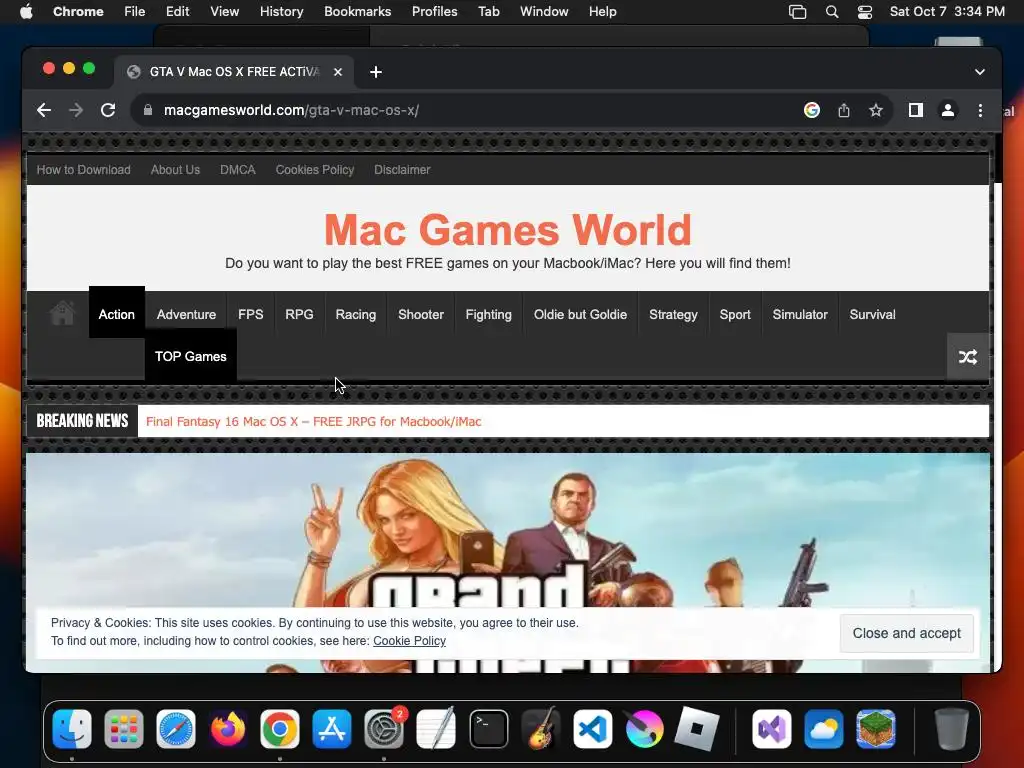Viewport: 1024px width, 768px height.
Task: Select the Simulator category
Action: 800,314
